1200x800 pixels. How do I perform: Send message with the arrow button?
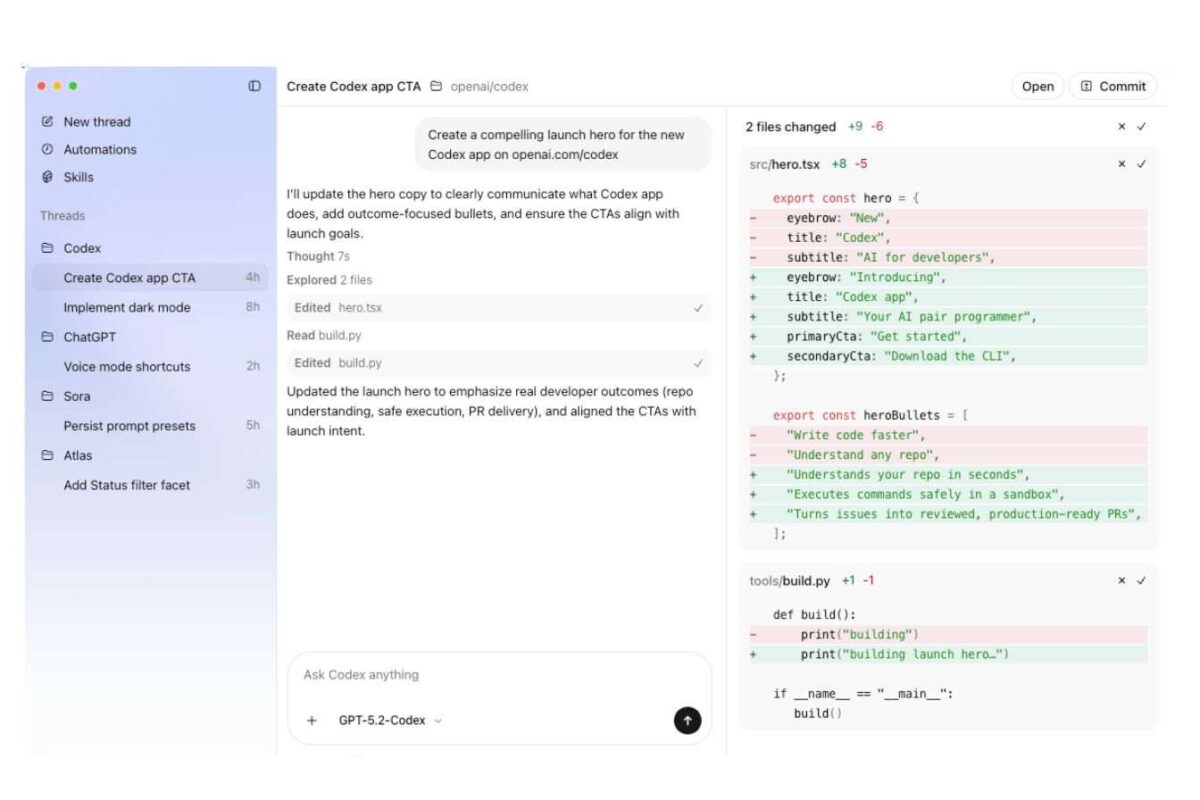[x=687, y=720]
